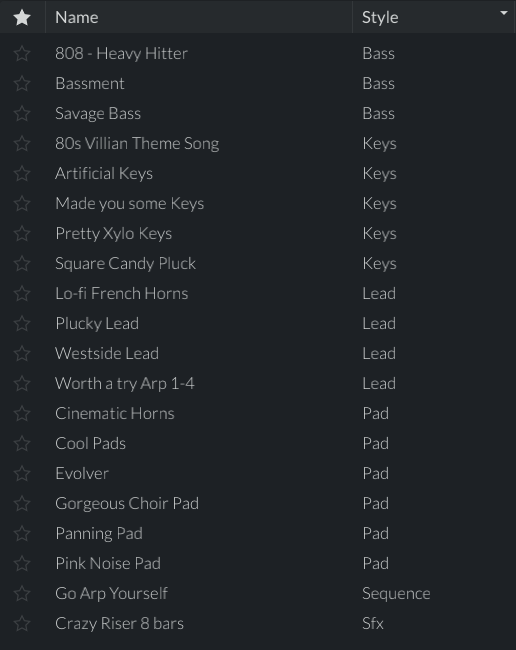
Task: Choose the Square Candy Pluck preset
Action: pos(258,263)
